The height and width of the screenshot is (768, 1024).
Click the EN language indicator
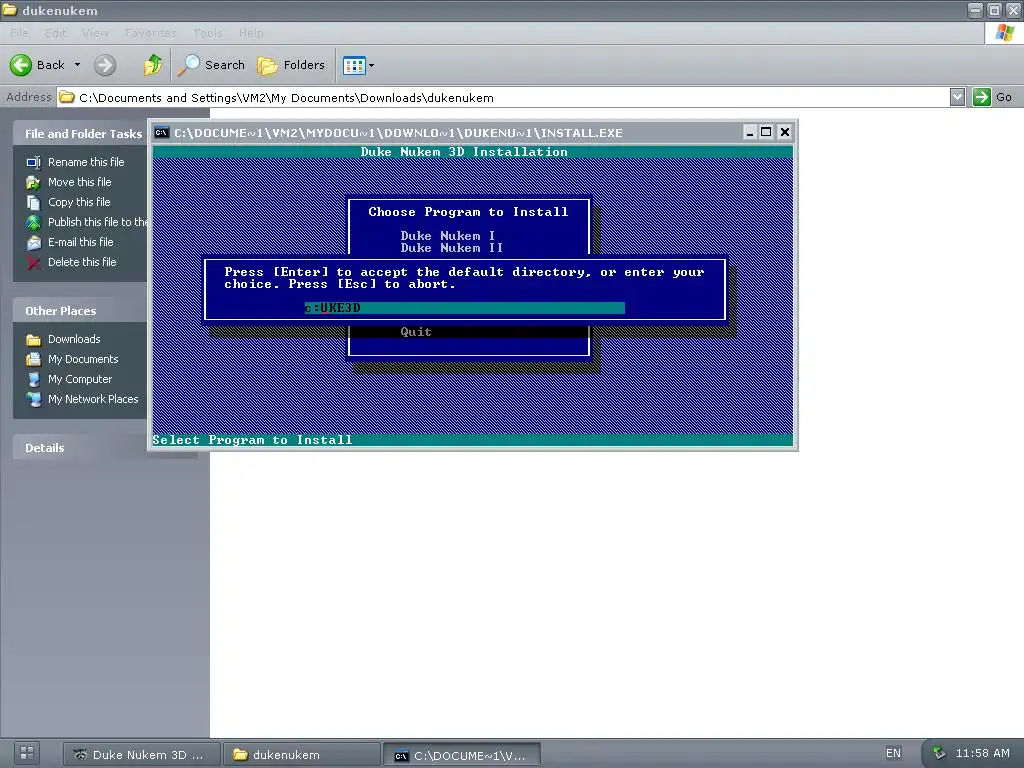tap(893, 753)
